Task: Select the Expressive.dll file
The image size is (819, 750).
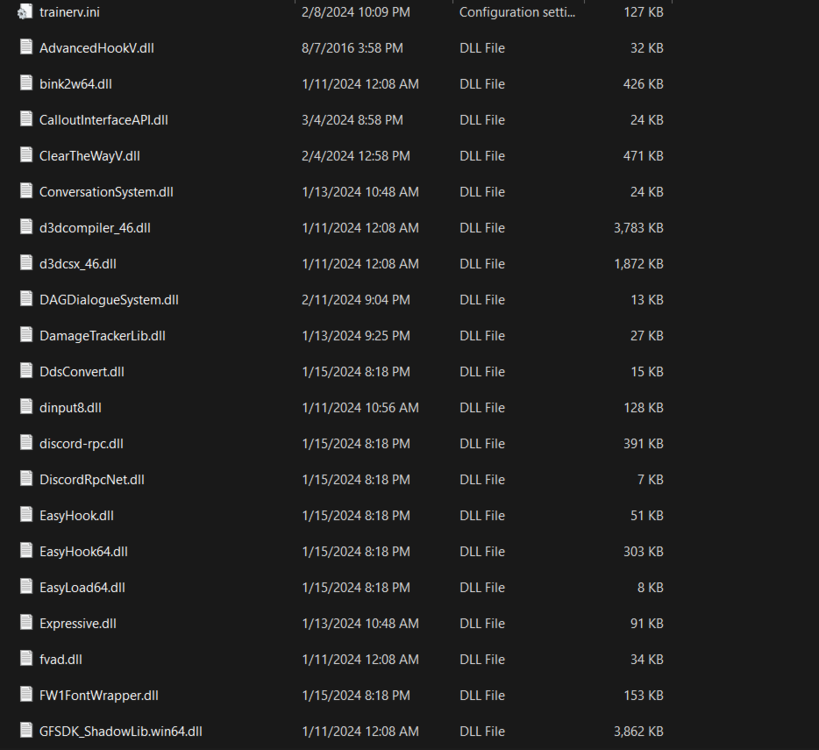Action: [x=77, y=623]
